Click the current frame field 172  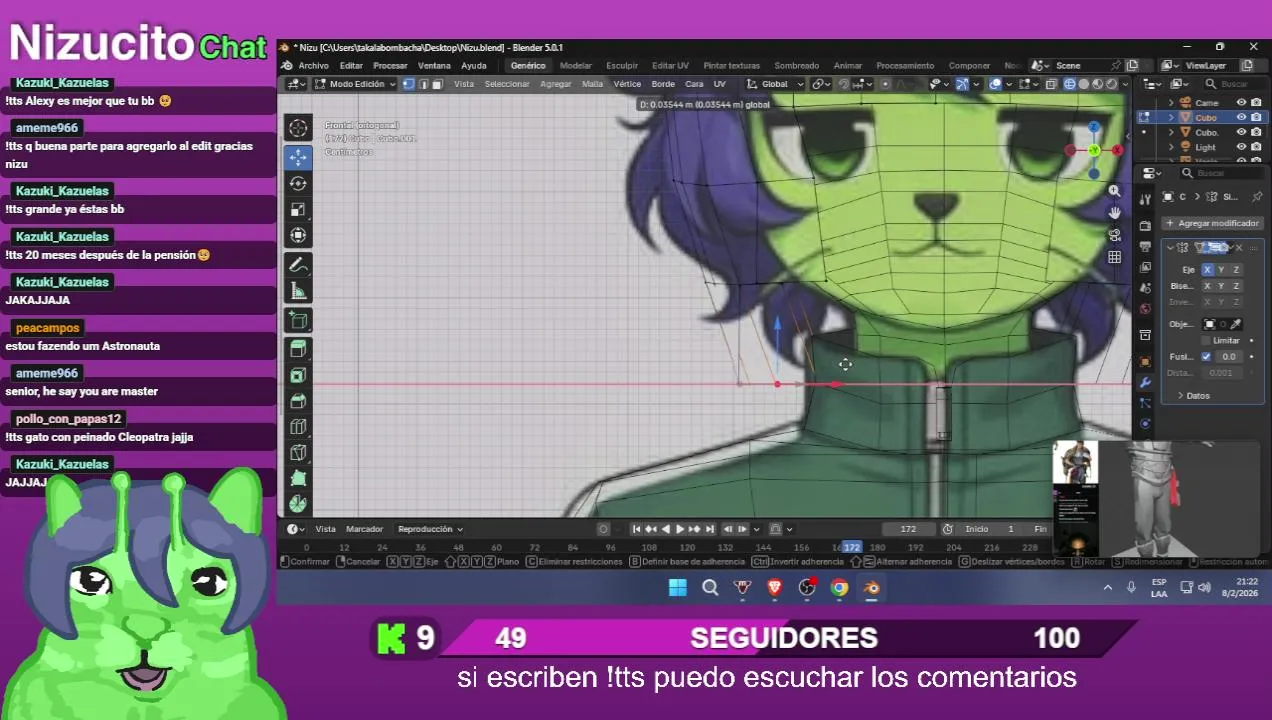click(x=908, y=529)
